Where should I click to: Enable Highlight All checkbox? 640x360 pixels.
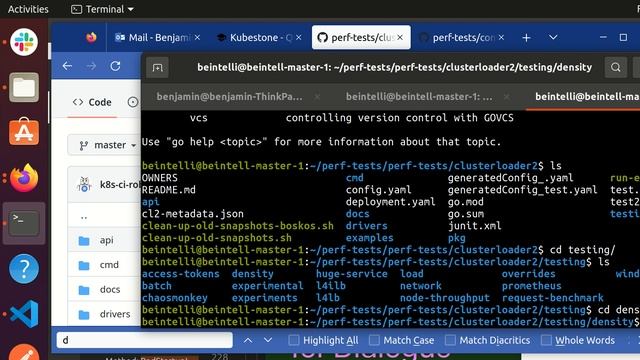(x=294, y=340)
